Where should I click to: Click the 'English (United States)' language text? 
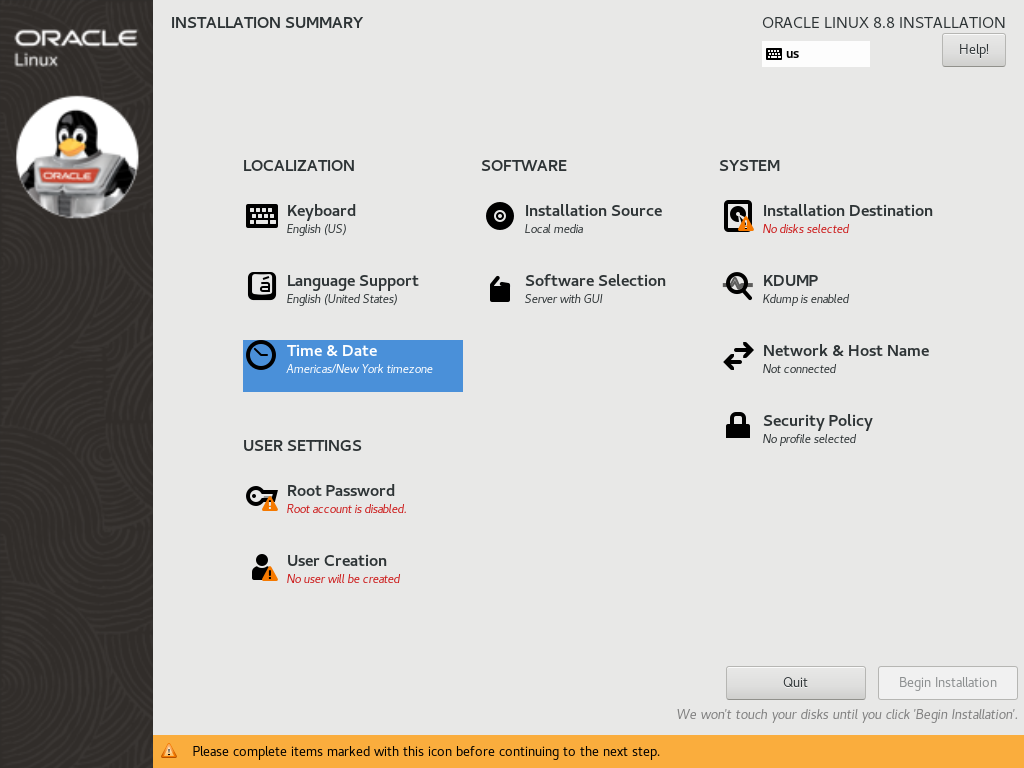click(x=342, y=299)
